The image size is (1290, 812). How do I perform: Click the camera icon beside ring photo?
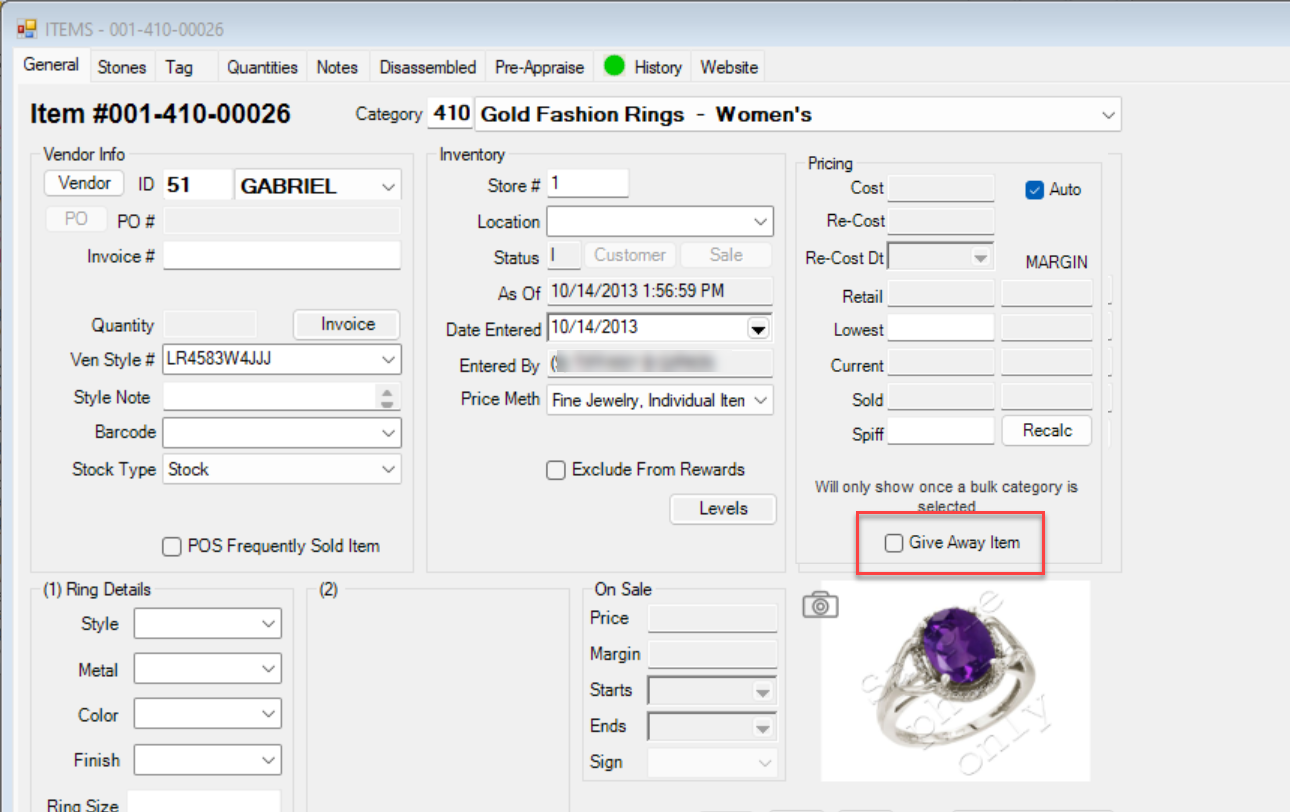point(820,605)
